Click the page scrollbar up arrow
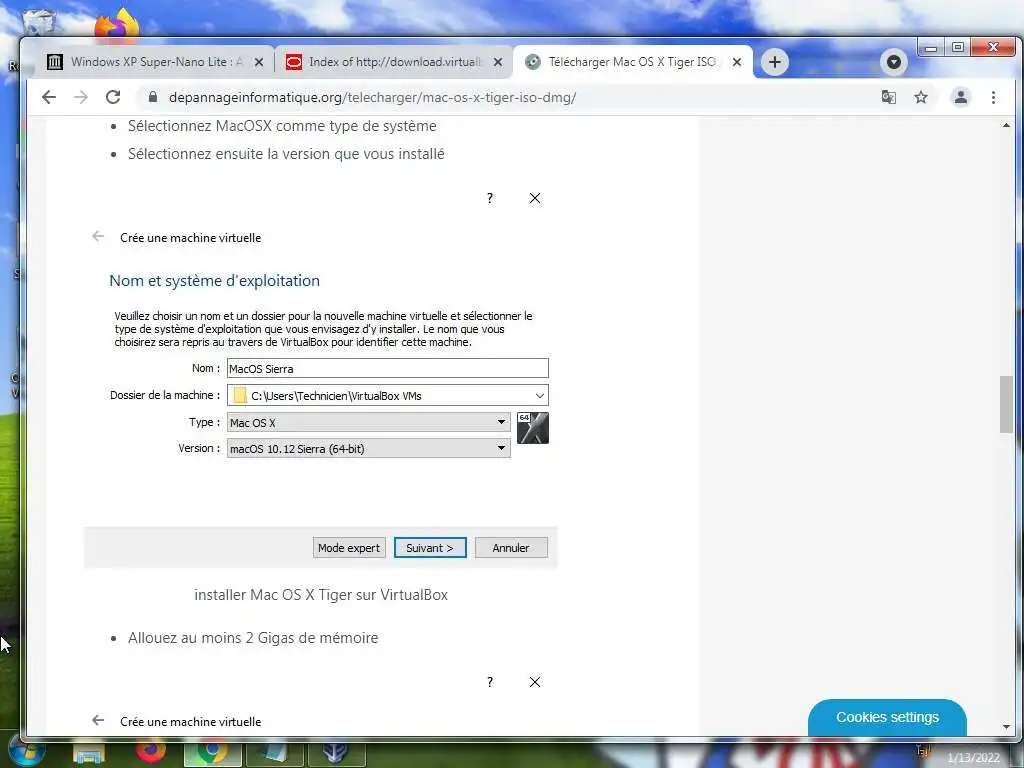 1006,125
